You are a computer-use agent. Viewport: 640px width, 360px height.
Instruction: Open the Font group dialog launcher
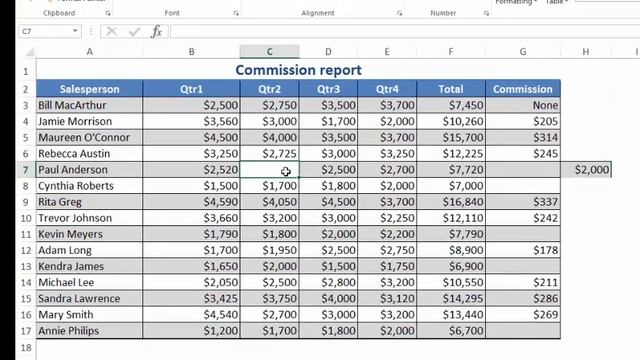pos(236,13)
